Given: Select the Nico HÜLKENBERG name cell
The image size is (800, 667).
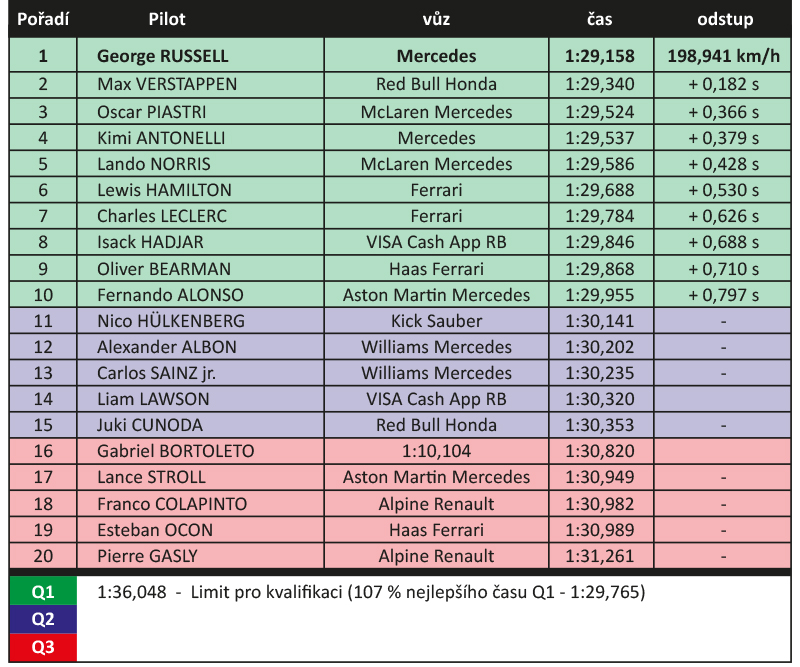Looking at the screenshot, I should click(171, 321).
